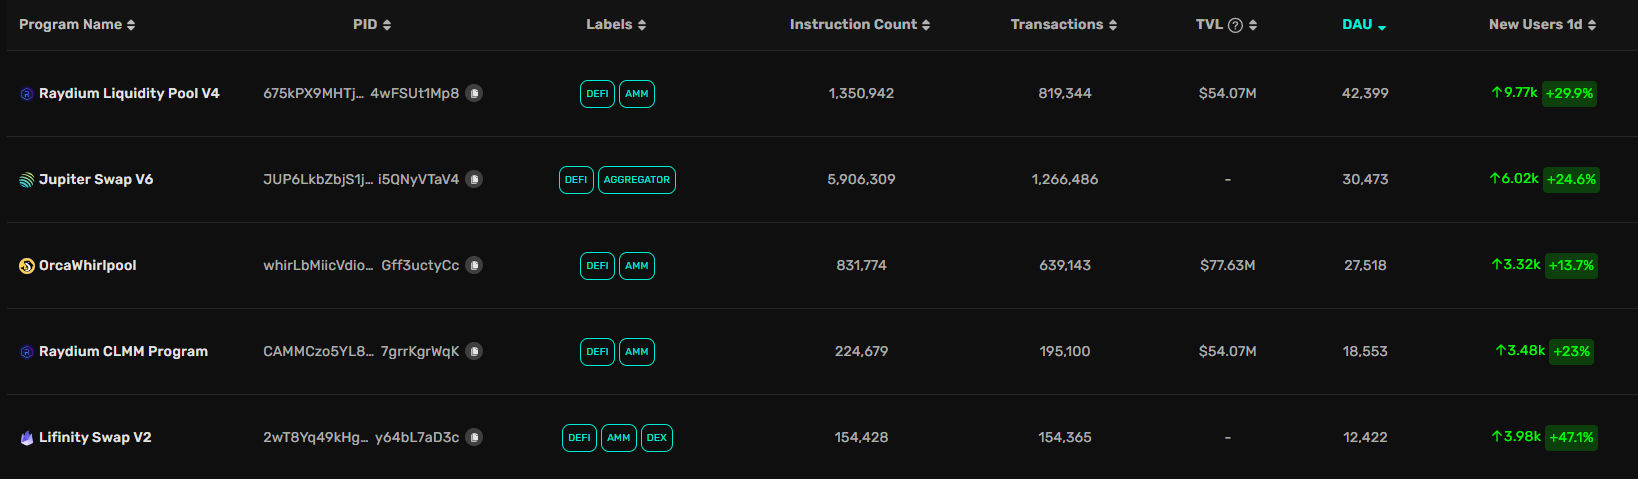
Task: Open the Raydium CLMM Program page
Action: [x=123, y=351]
